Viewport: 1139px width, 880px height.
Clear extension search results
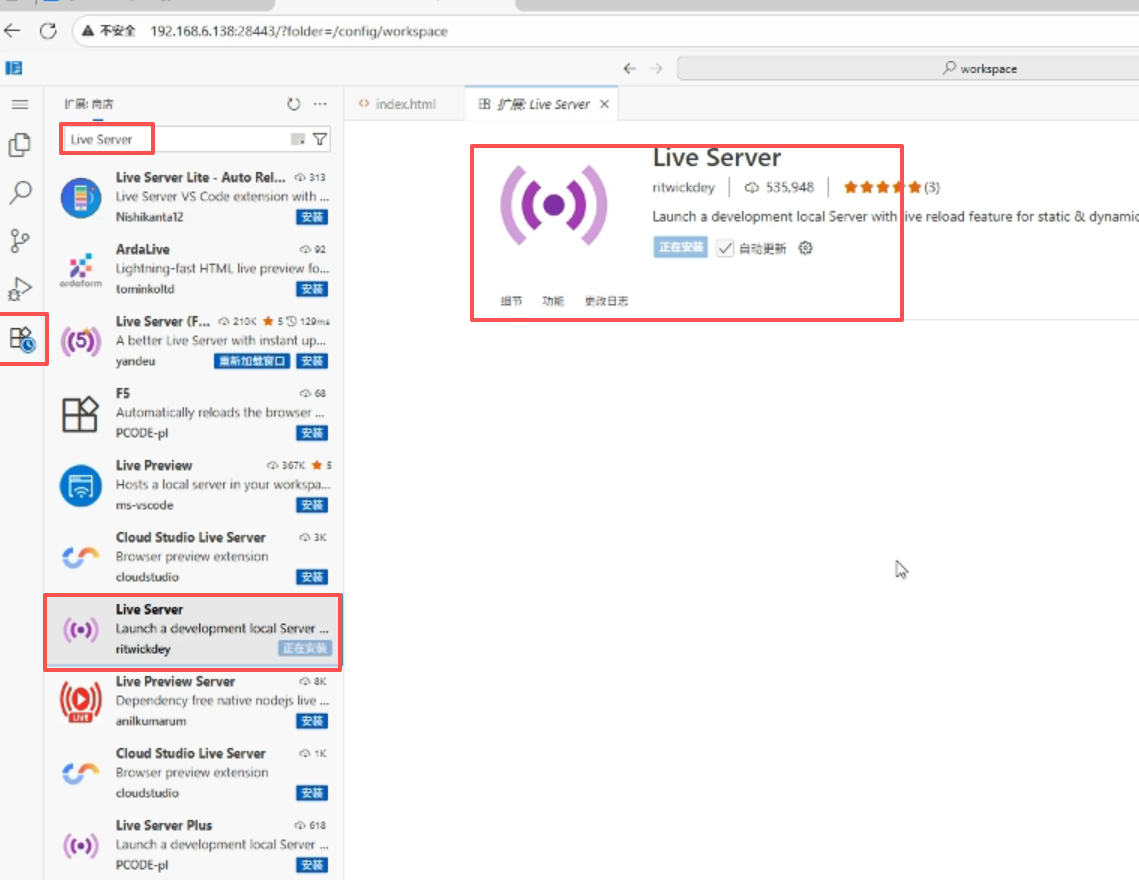tap(297, 140)
